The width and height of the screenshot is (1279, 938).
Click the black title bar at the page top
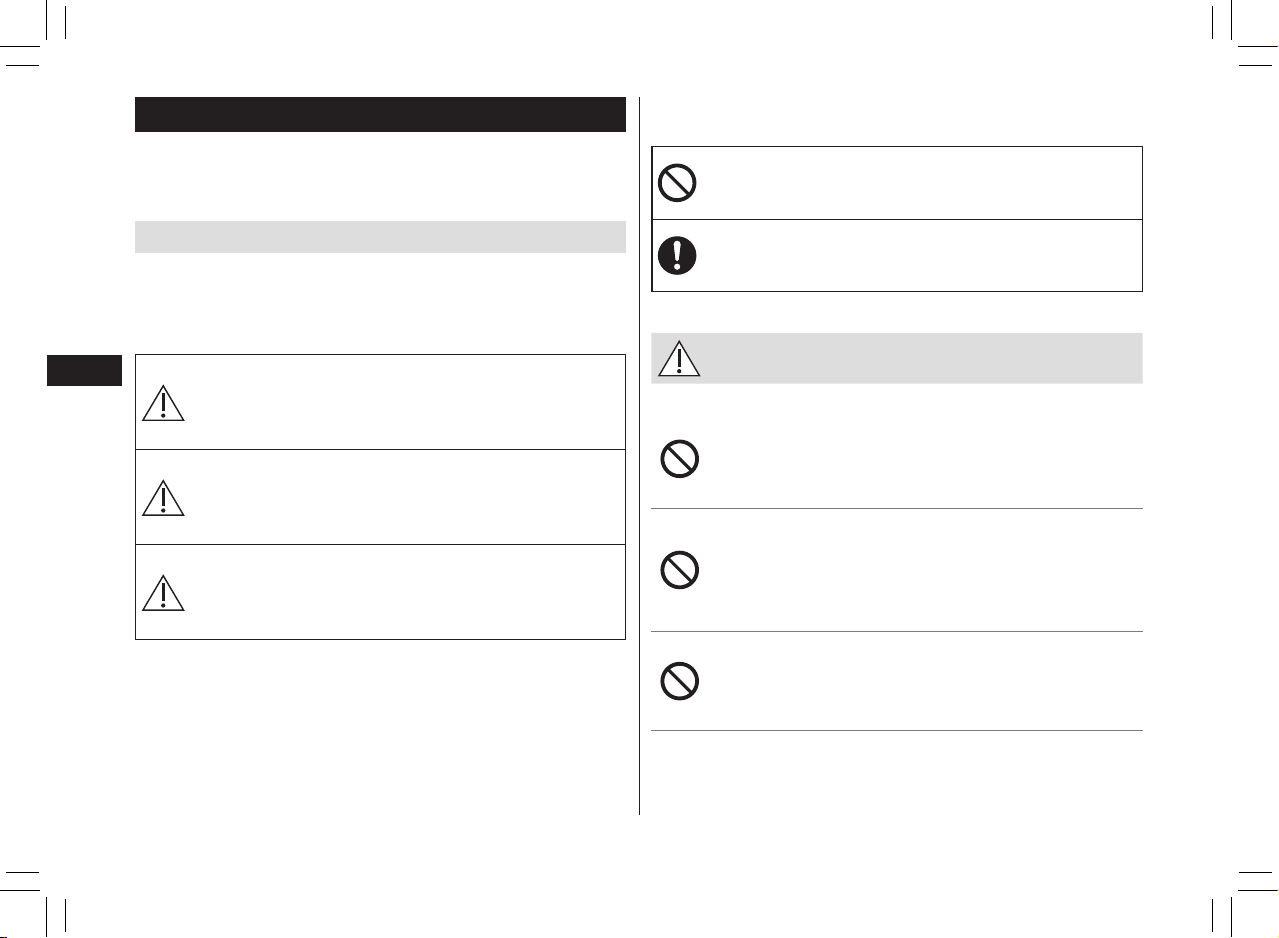point(380,115)
